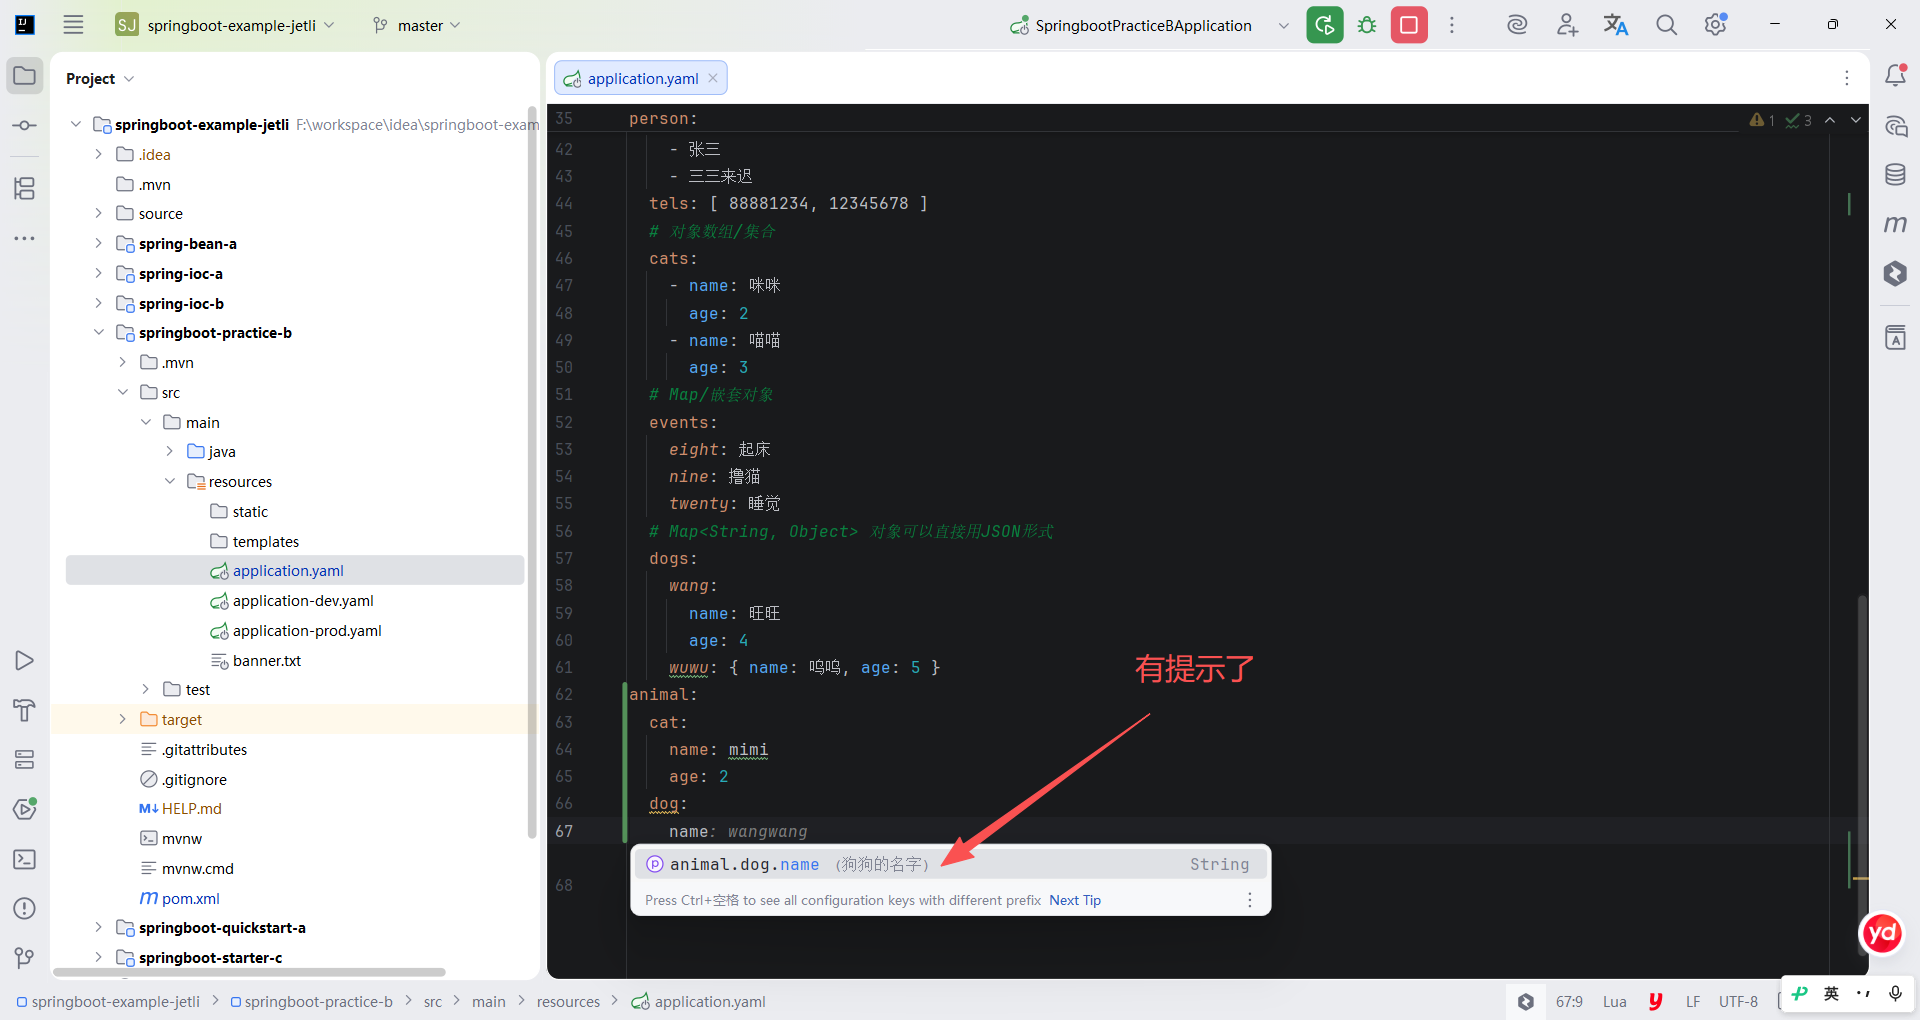Go to next highlighted problem arrow
Screen dimensions: 1920x1020
[1856, 120]
